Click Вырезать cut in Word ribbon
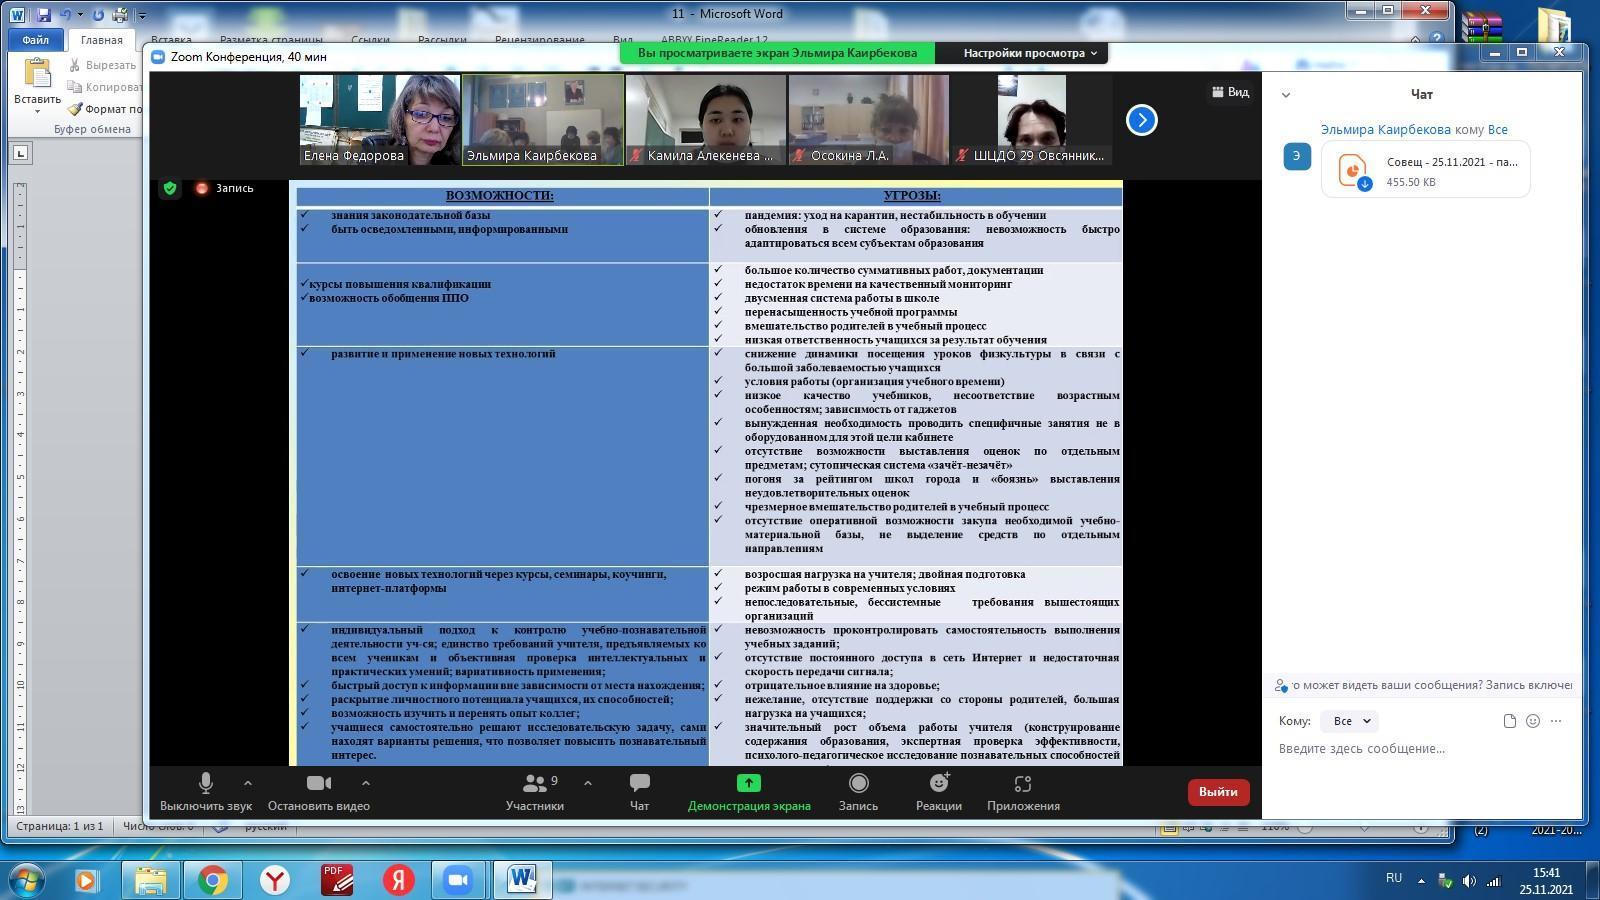 point(104,65)
